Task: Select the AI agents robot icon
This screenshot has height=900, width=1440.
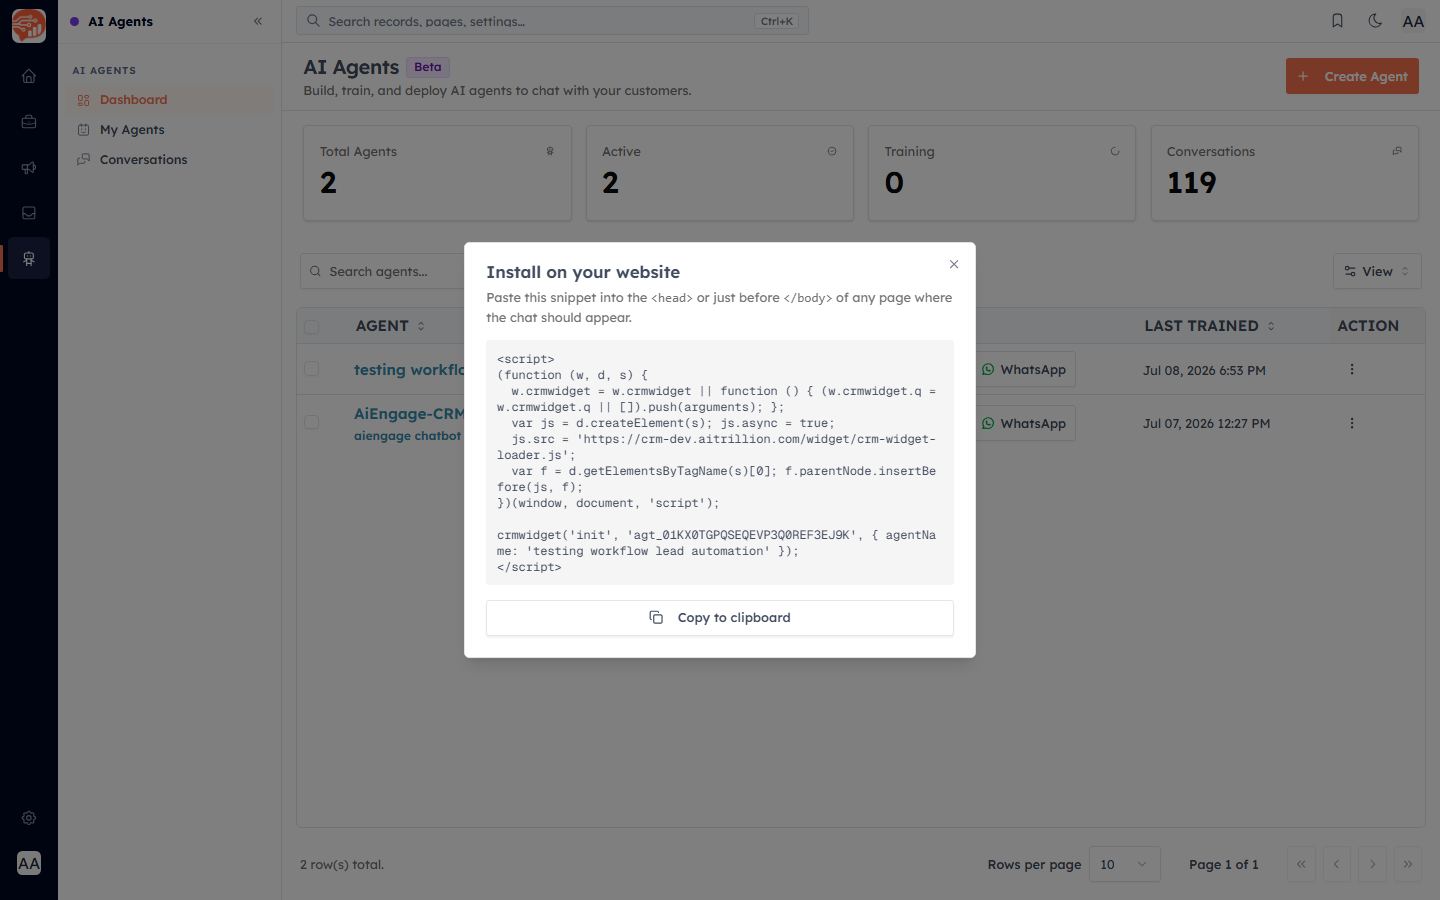Action: (29, 259)
